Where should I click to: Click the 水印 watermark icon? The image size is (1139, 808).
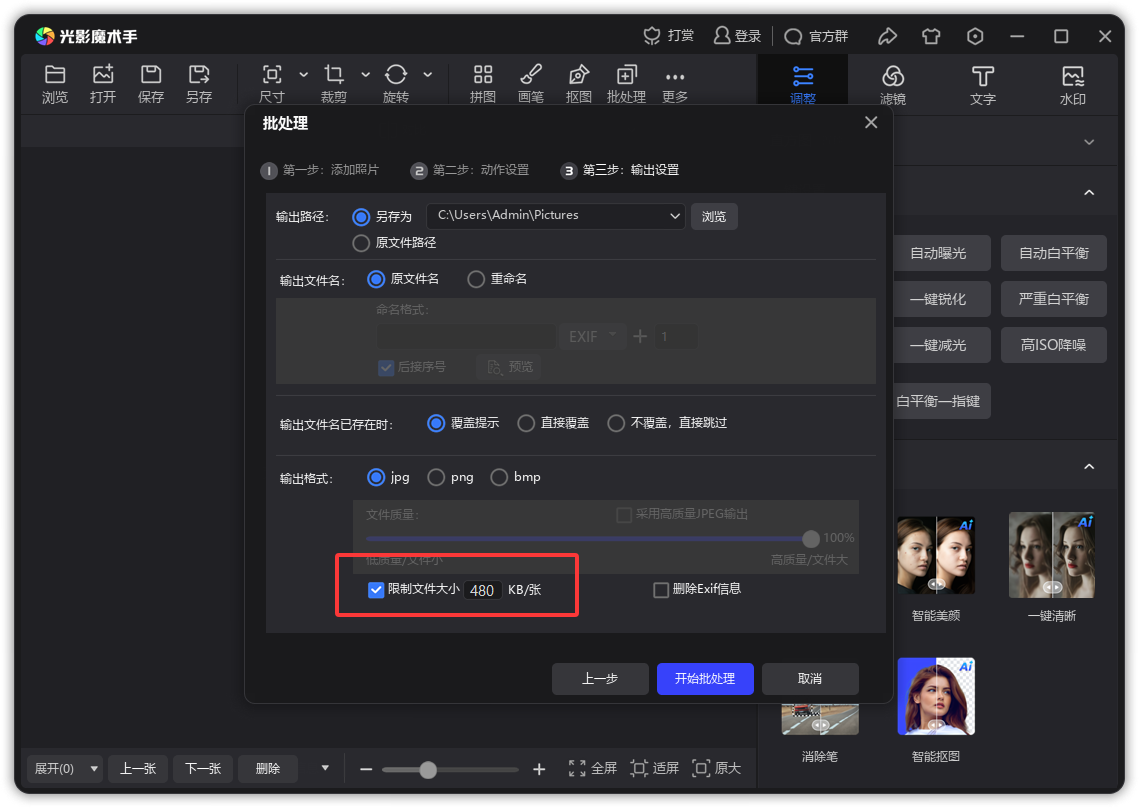point(1073,77)
